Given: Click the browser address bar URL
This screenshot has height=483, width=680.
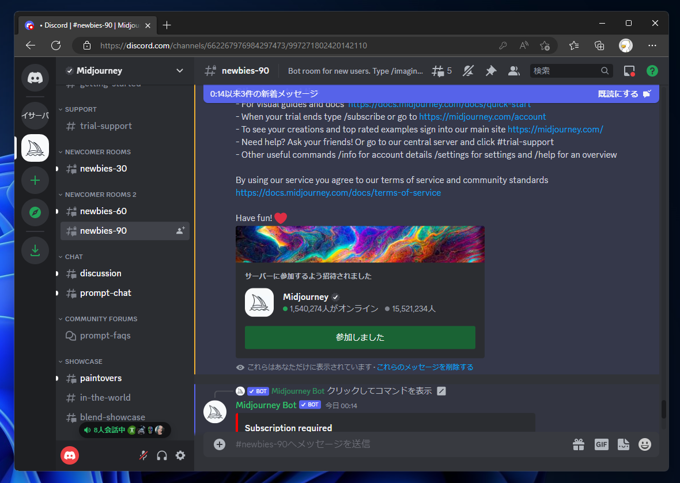Looking at the screenshot, I should pos(234,46).
